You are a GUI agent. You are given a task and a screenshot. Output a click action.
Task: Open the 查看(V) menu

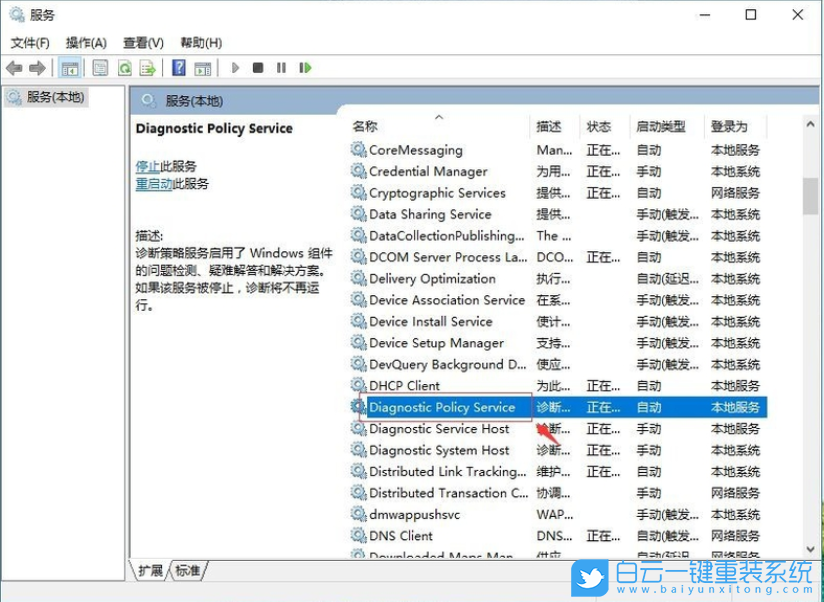click(143, 43)
